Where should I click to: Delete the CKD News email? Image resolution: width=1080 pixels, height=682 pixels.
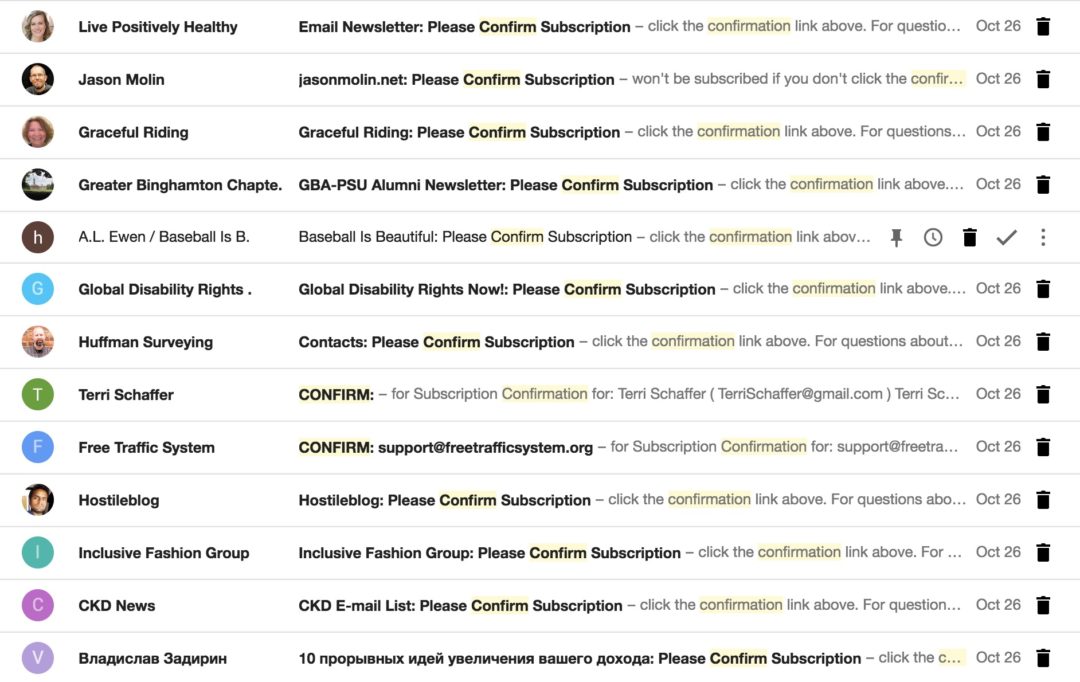1043,605
